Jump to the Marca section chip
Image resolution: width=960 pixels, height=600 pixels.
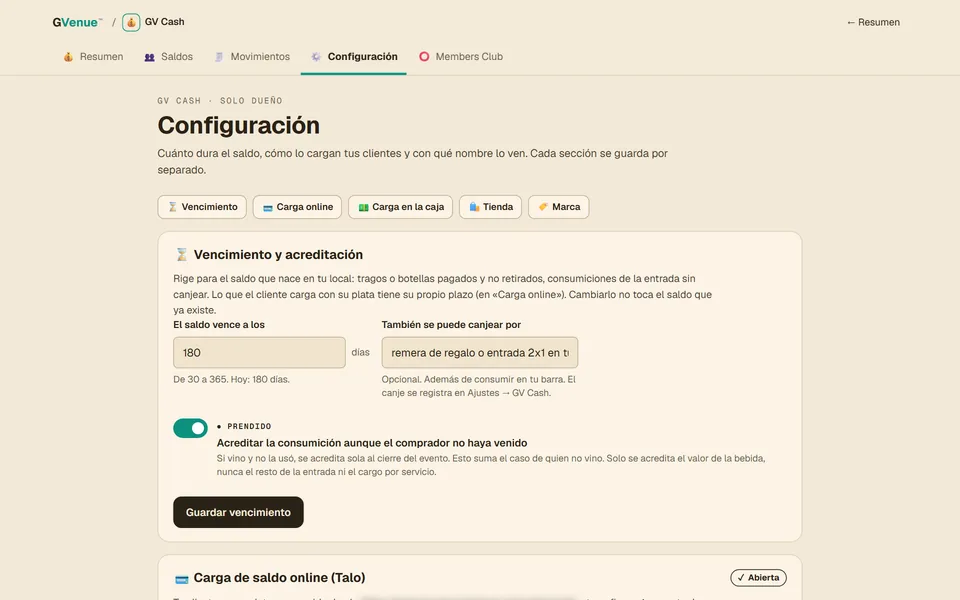click(558, 207)
